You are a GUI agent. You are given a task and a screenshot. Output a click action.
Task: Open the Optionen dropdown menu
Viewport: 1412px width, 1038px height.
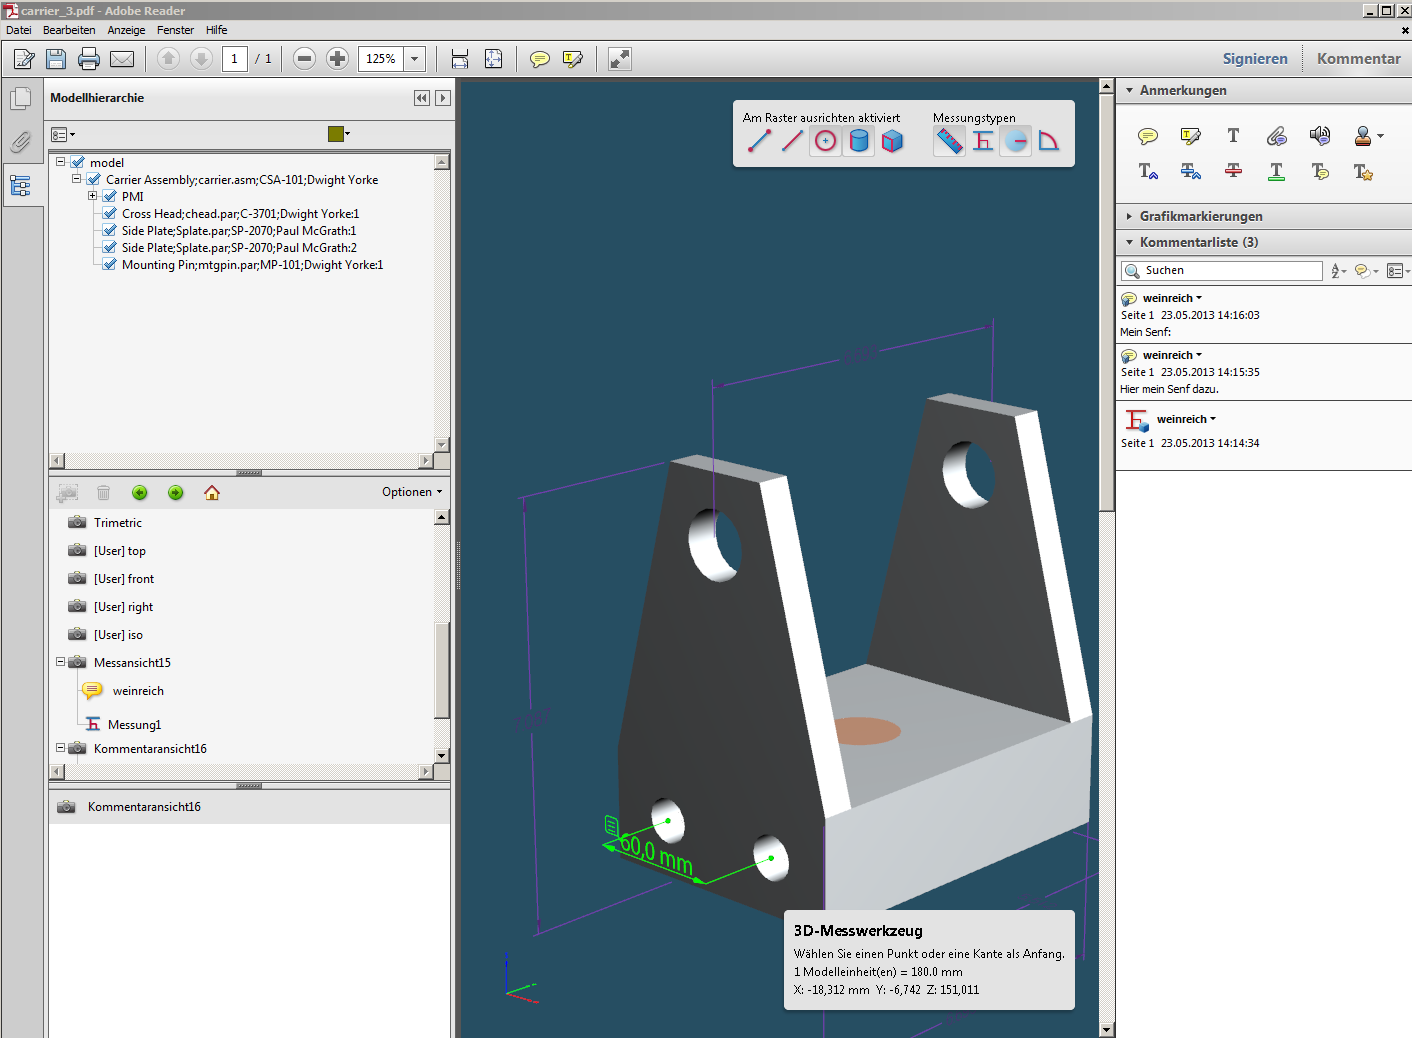point(412,492)
